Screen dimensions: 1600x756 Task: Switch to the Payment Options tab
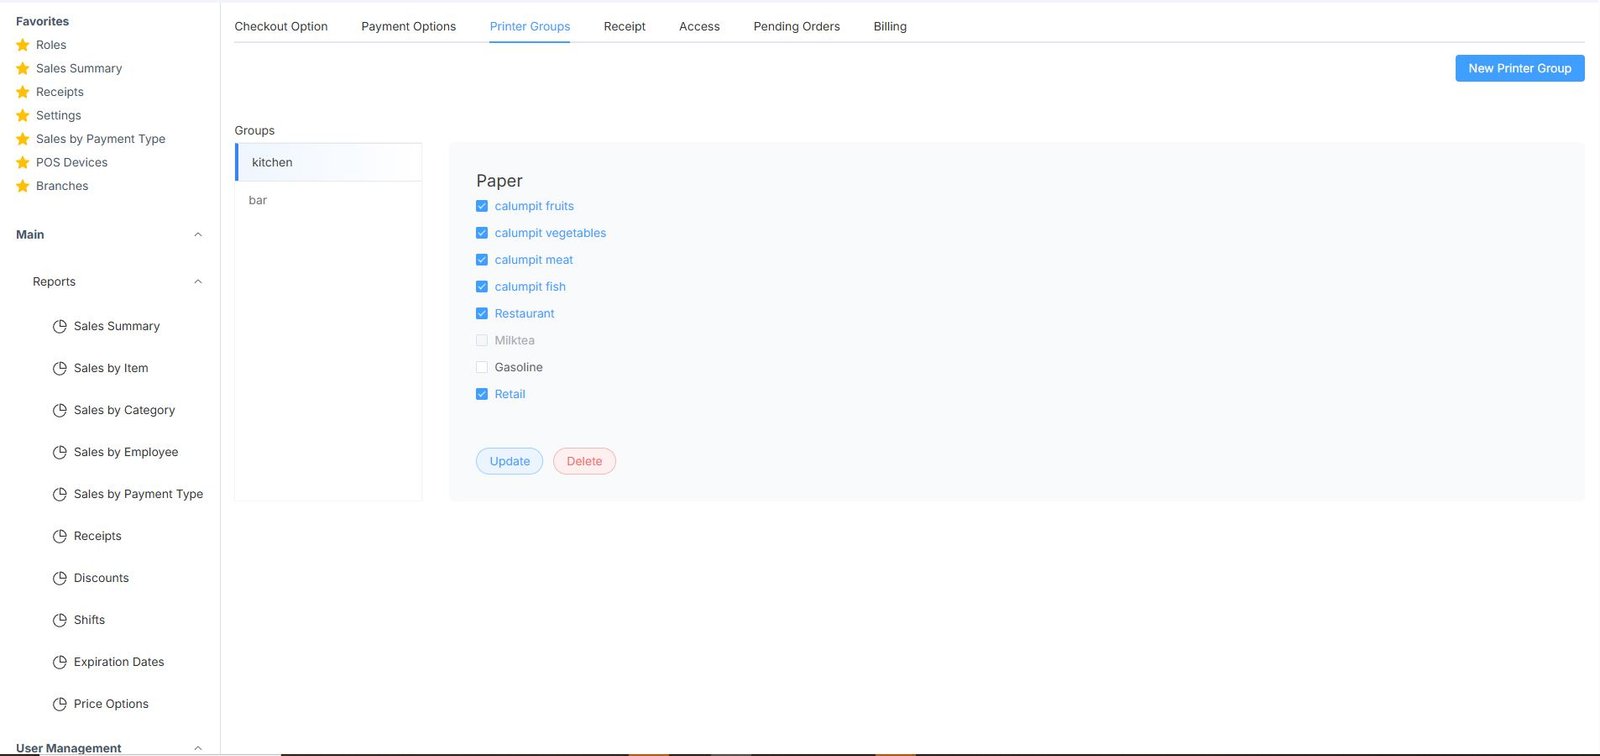pos(408,26)
